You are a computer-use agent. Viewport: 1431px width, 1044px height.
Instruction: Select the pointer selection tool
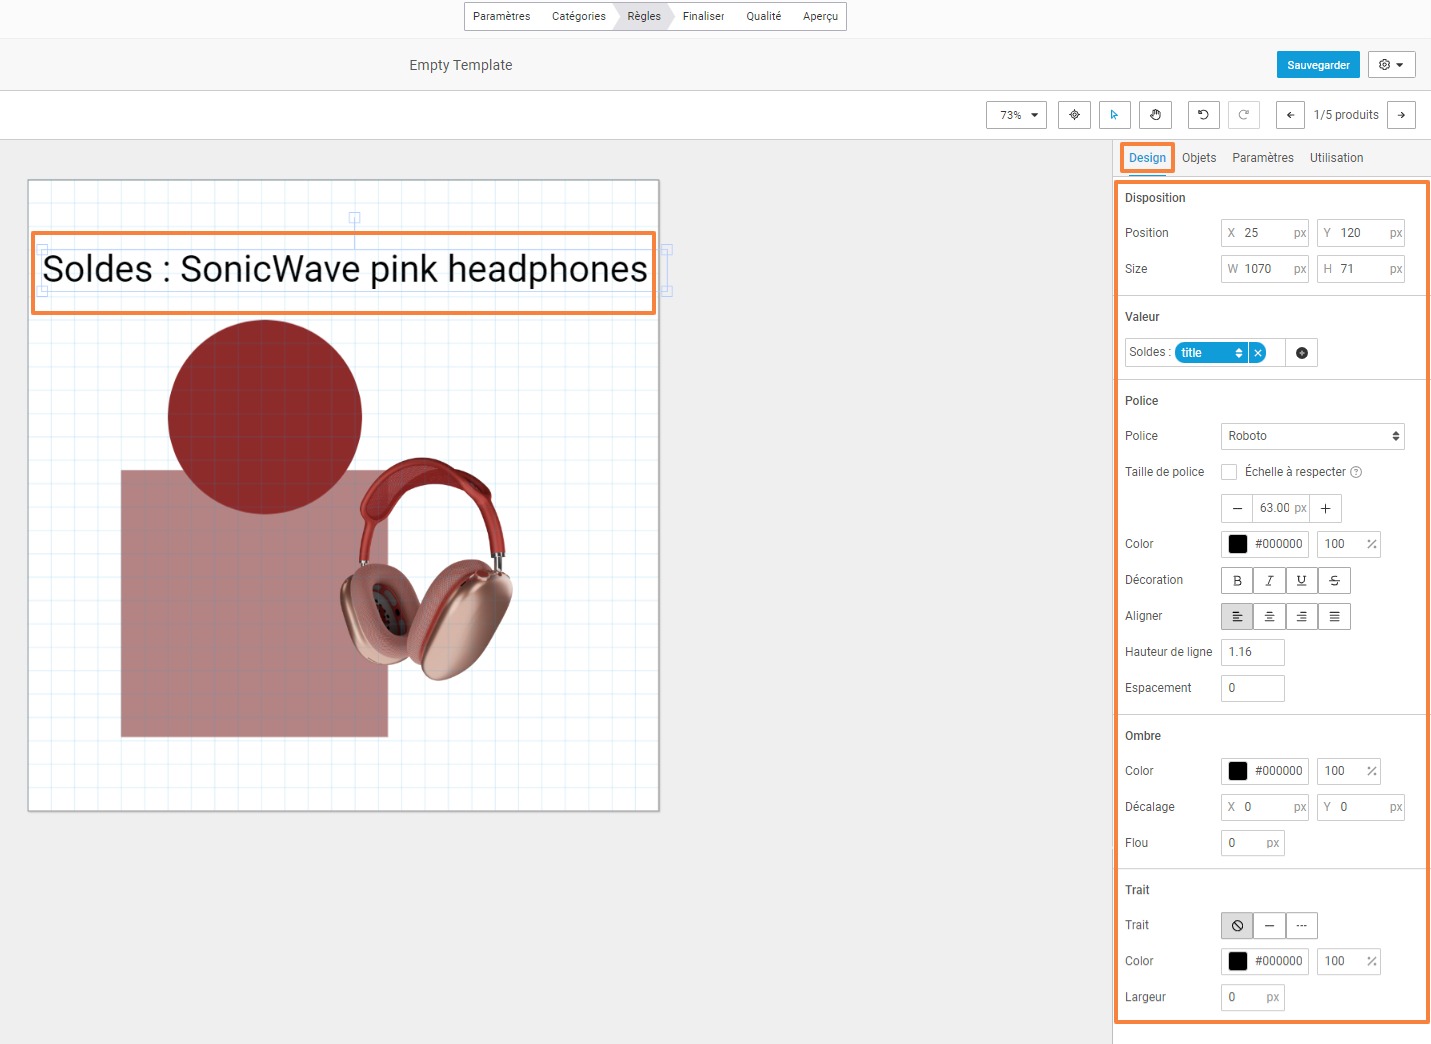point(1114,115)
